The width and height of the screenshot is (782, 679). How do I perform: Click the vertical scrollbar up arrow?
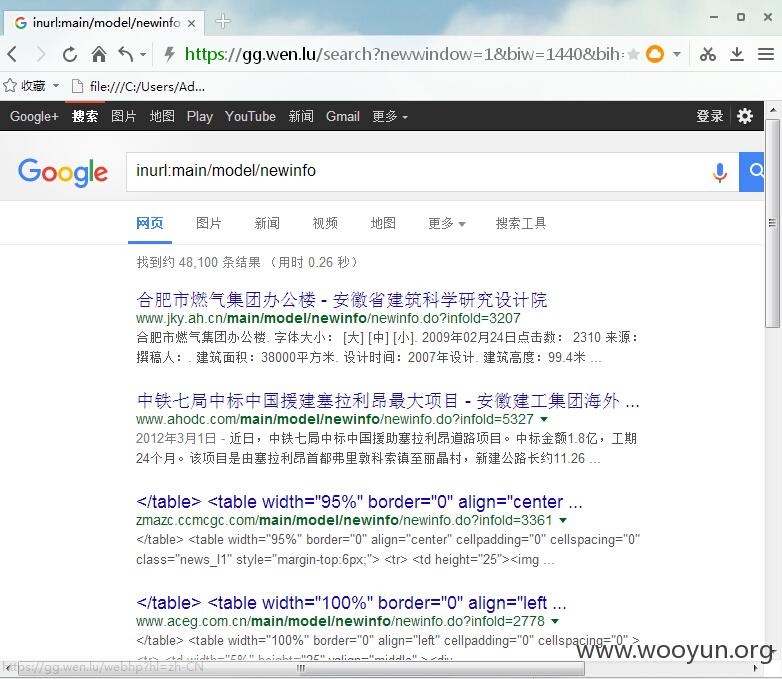pyautogui.click(x=773, y=109)
